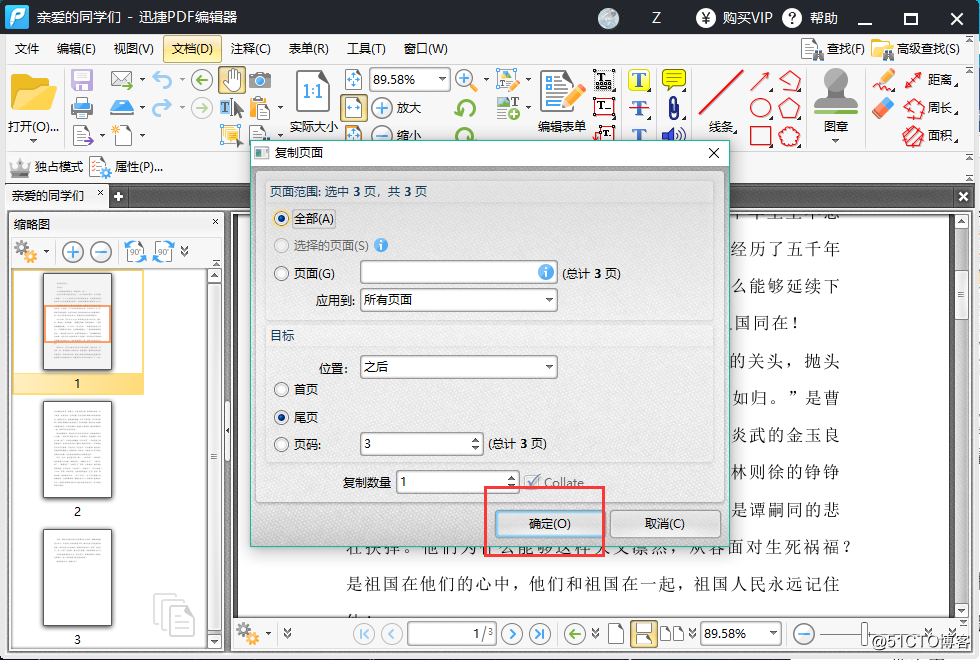Click the save floppy disk icon
The height and width of the screenshot is (660, 980).
coord(82,80)
